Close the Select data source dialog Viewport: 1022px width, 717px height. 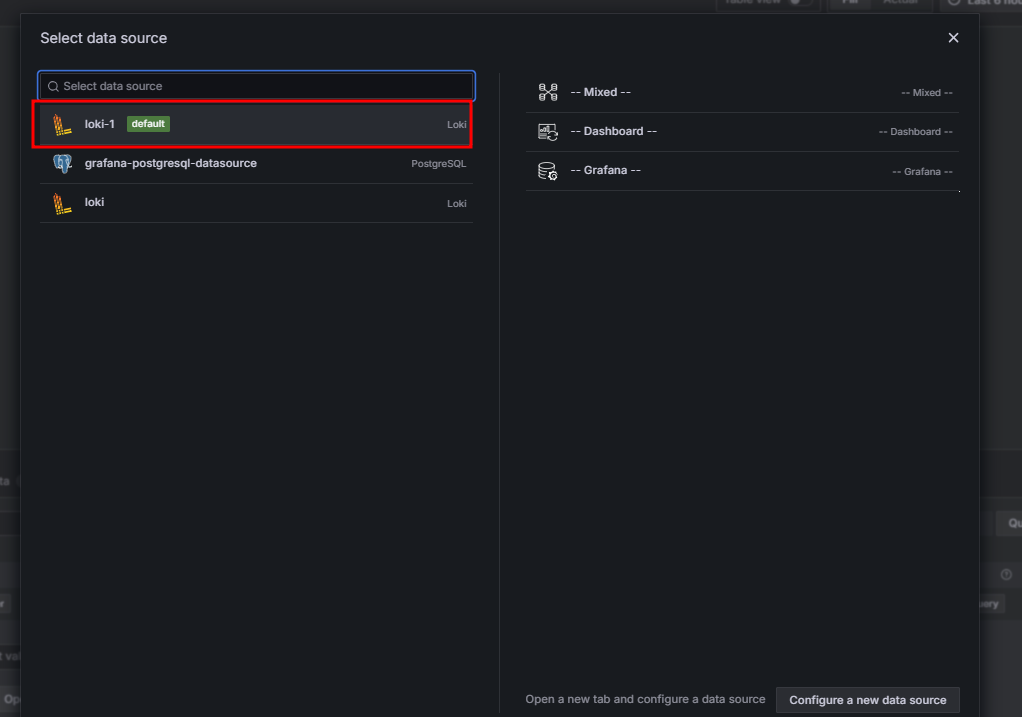point(953,38)
